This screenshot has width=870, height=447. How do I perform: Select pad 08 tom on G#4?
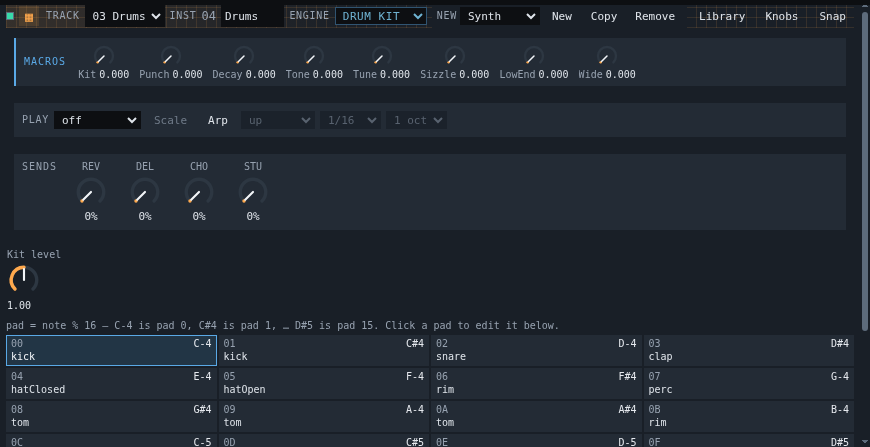[112, 416]
